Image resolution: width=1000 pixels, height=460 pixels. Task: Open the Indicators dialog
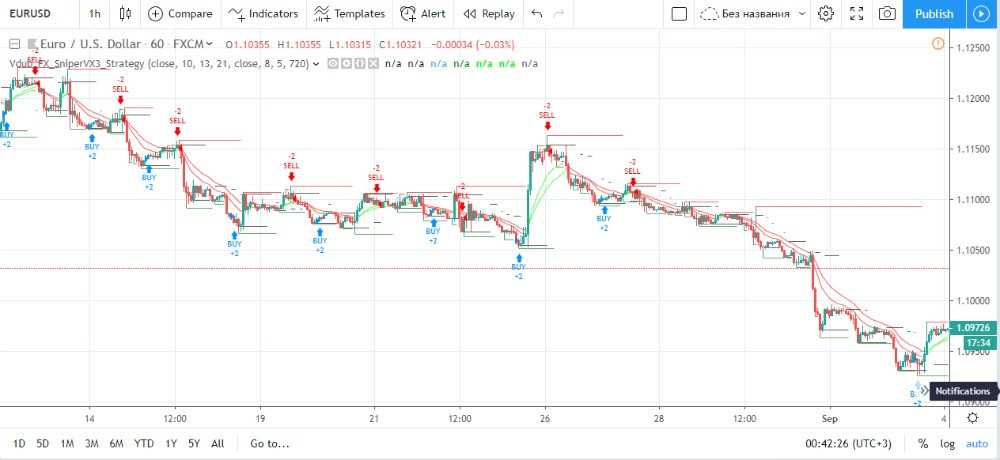(263, 14)
